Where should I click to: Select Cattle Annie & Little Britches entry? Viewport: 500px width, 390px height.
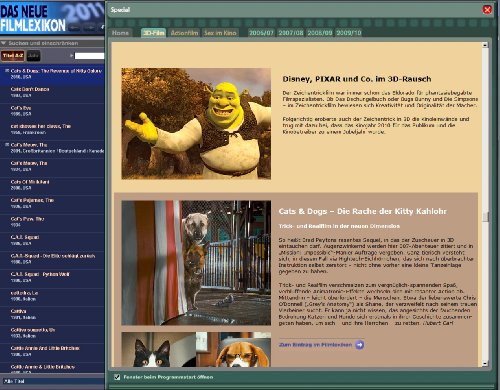(52, 368)
